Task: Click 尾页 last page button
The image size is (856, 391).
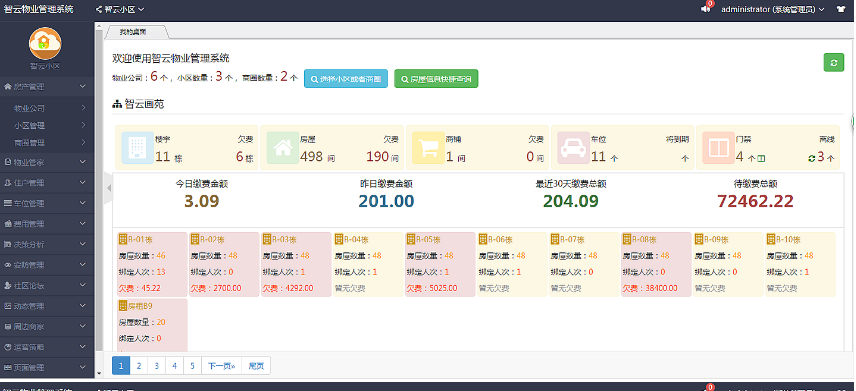Action: coord(256,366)
